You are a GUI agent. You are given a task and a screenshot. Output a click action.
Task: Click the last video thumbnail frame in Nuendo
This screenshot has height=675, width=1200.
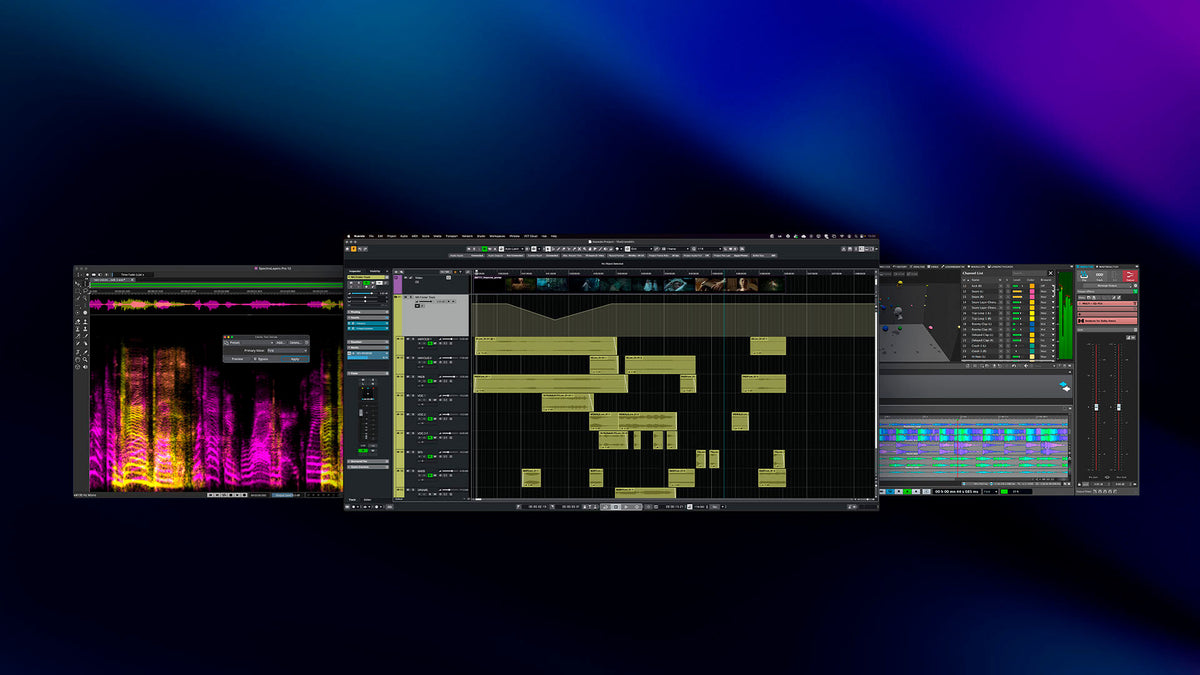coord(772,284)
